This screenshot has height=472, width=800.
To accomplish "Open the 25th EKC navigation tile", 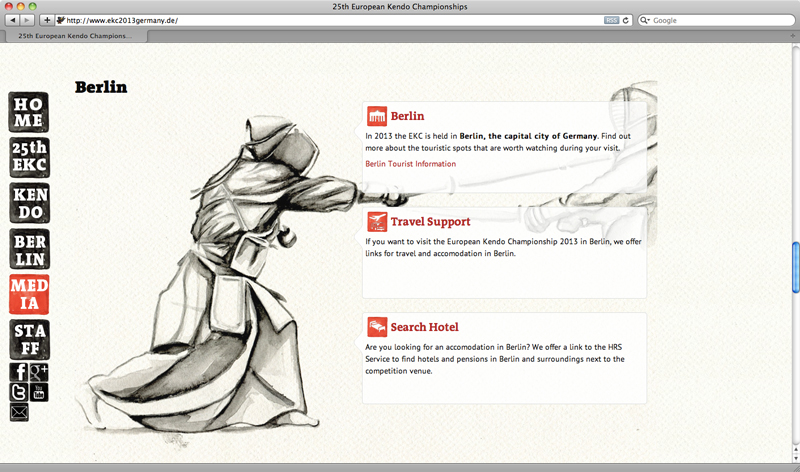I will pos(29,158).
